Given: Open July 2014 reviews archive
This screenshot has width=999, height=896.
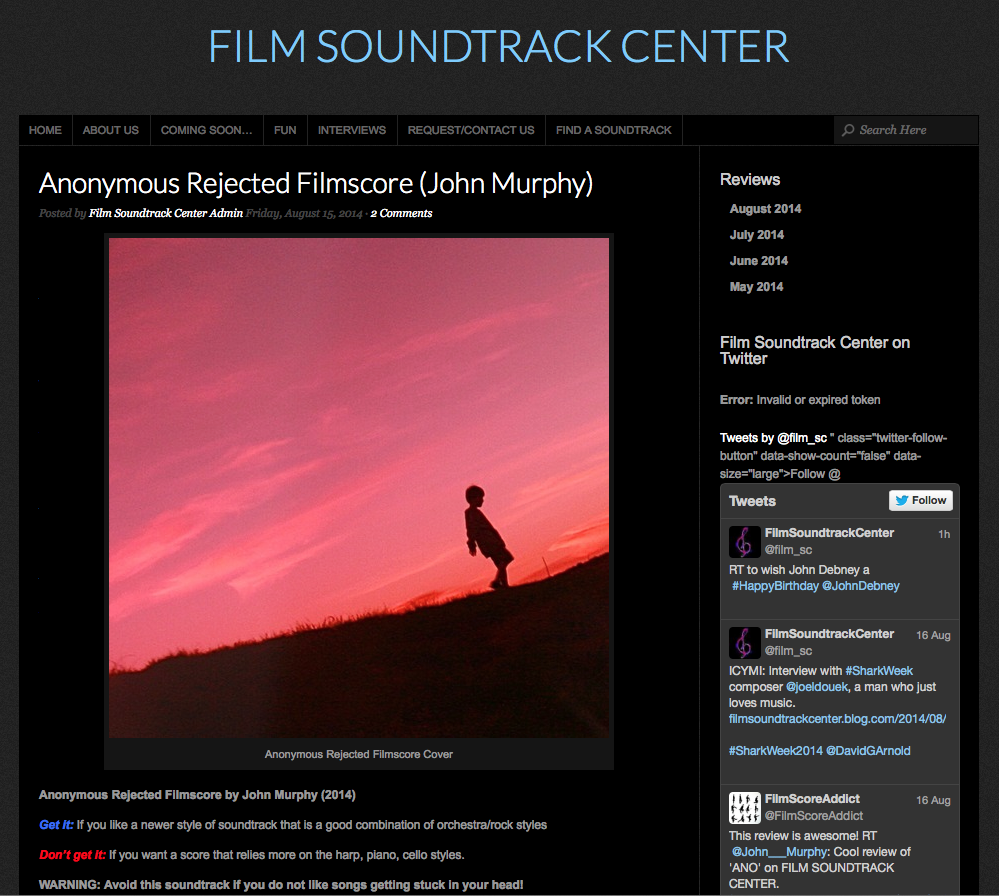Looking at the screenshot, I should point(757,235).
